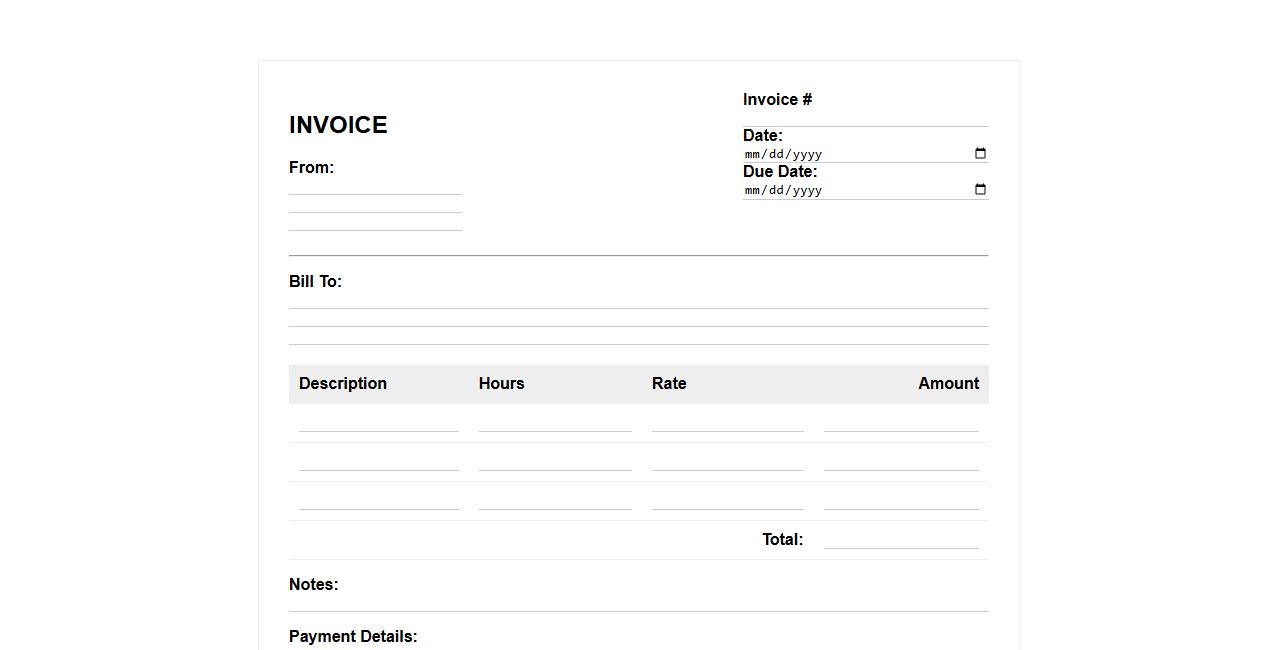Click the Invoice # input field
The height and width of the screenshot is (650, 1278).
click(865, 118)
